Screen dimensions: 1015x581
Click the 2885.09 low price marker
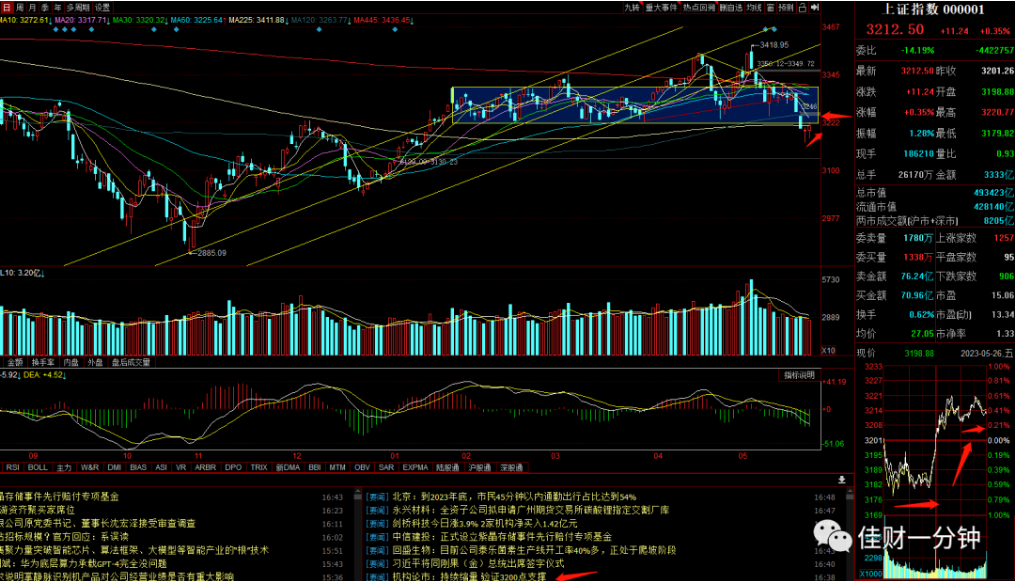click(212, 253)
